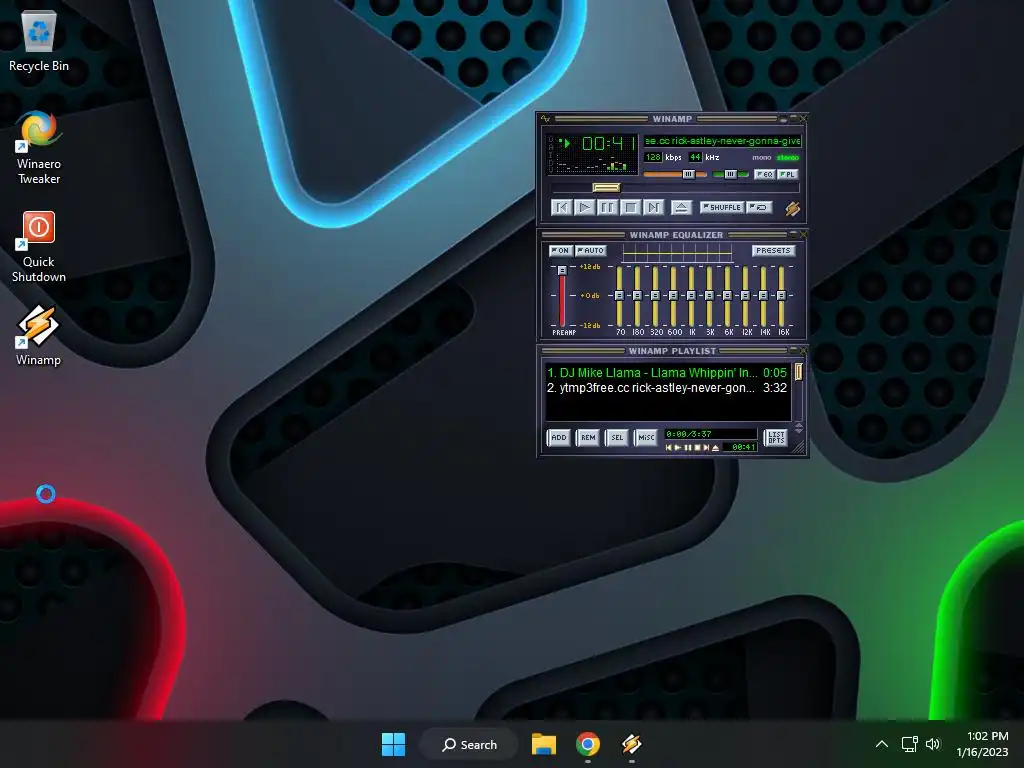This screenshot has width=1024, height=768.
Task: Open the playlist MISC menu
Action: (646, 438)
